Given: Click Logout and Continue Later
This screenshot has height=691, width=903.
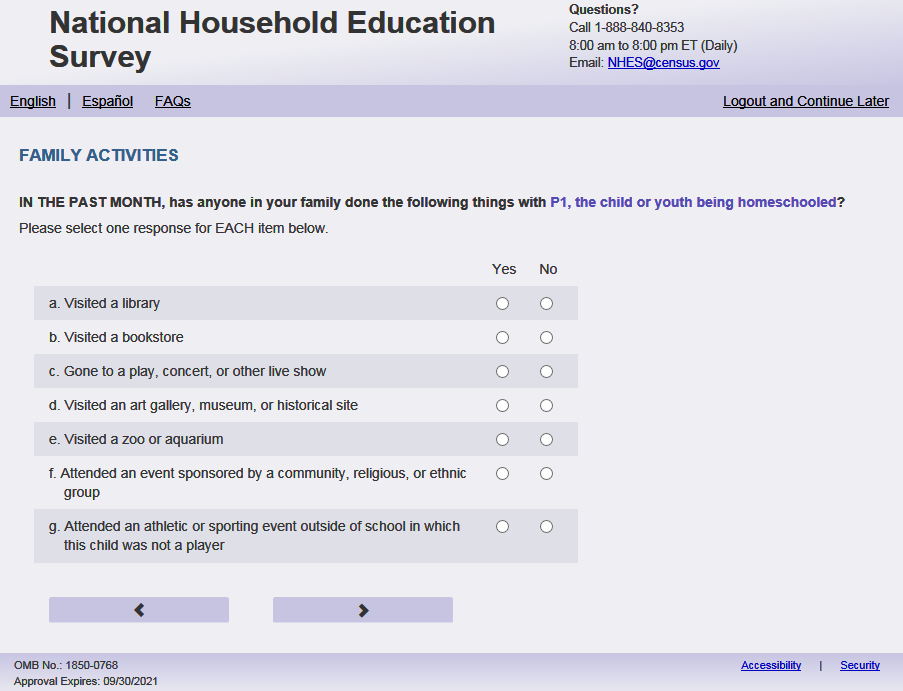Looking at the screenshot, I should pyautogui.click(x=805, y=101).
